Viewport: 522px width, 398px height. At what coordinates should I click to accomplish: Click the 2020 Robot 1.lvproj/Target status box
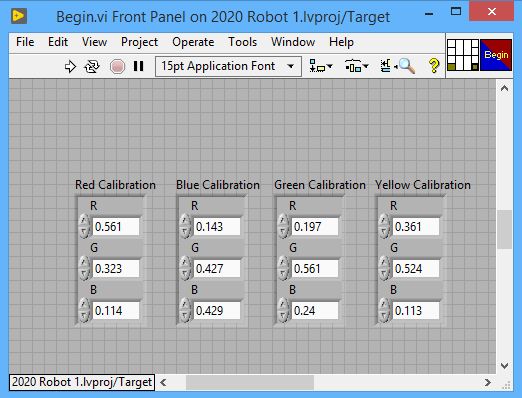point(82,382)
